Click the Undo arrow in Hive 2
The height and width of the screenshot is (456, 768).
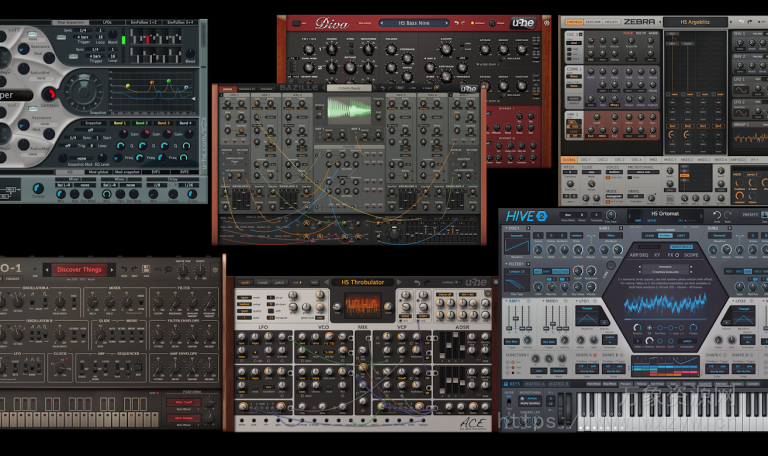(717, 215)
